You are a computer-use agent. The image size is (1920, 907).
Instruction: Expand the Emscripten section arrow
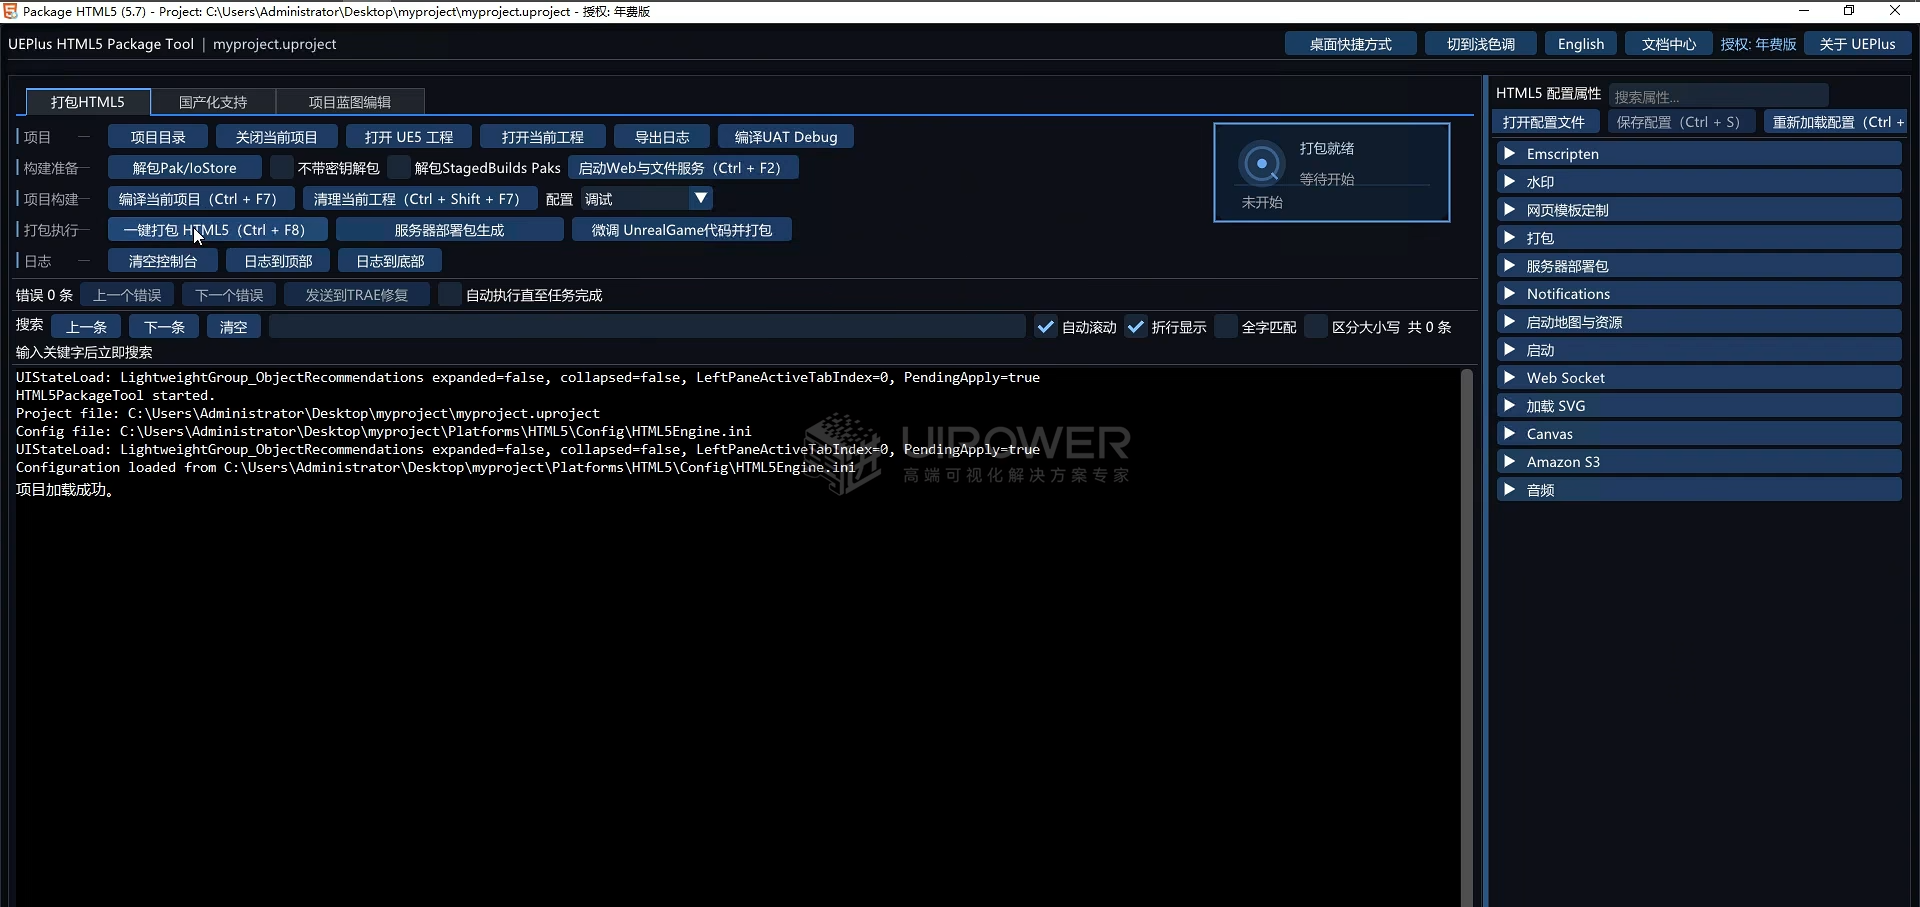pyautogui.click(x=1510, y=153)
